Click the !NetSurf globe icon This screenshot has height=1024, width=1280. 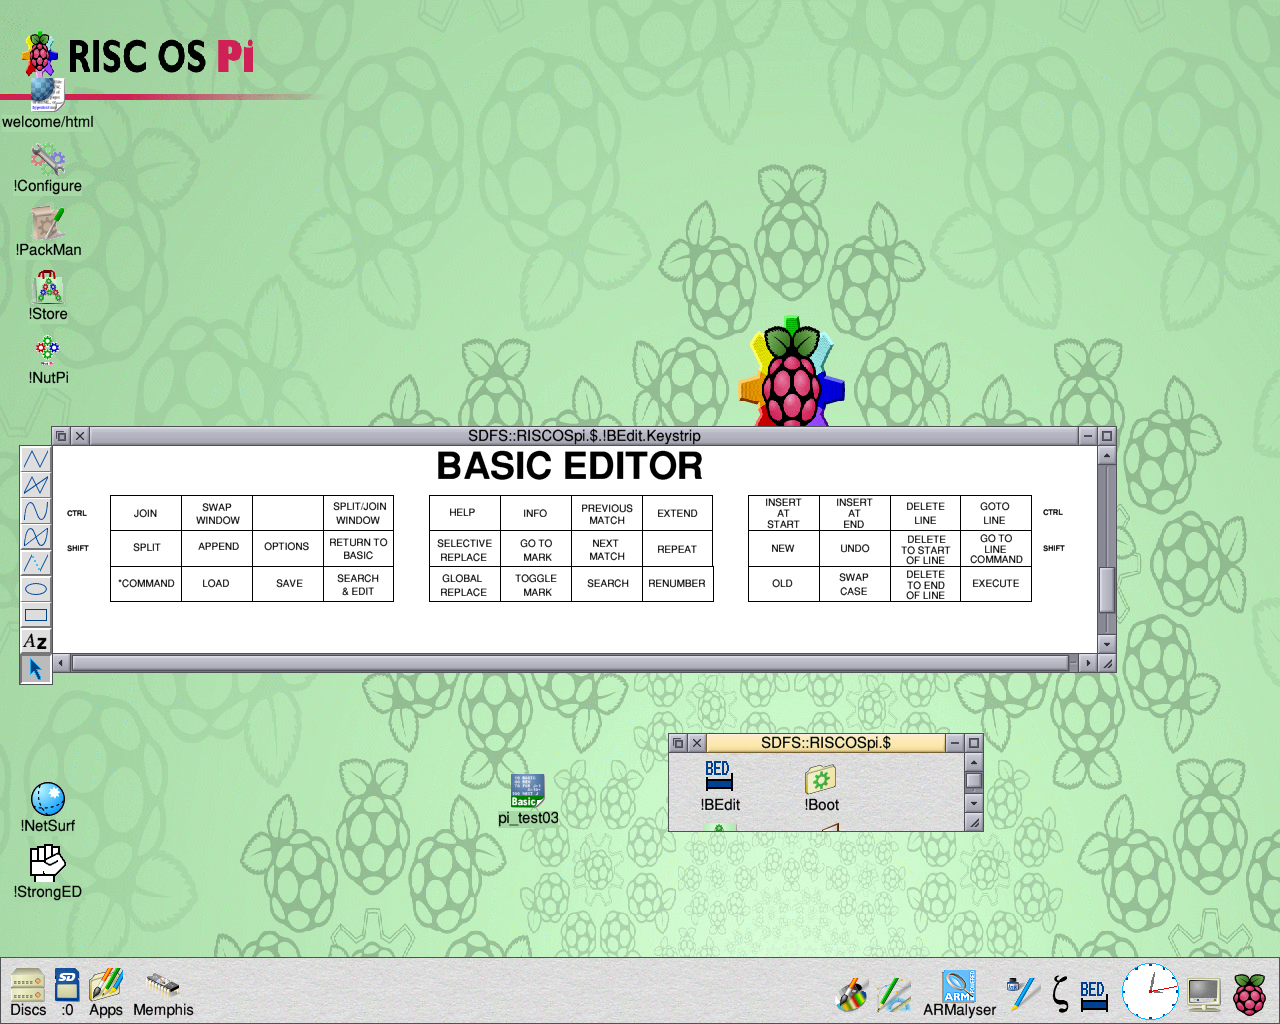(x=48, y=808)
